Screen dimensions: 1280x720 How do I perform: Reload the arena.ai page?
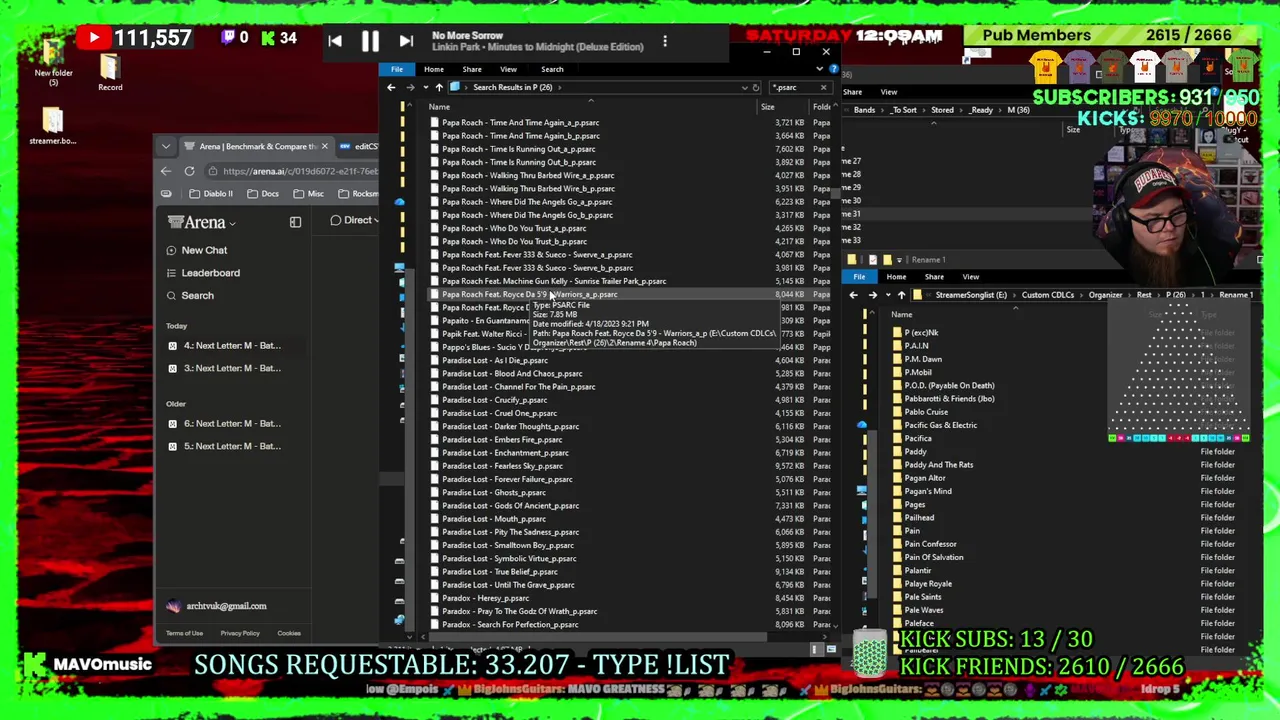(189, 171)
